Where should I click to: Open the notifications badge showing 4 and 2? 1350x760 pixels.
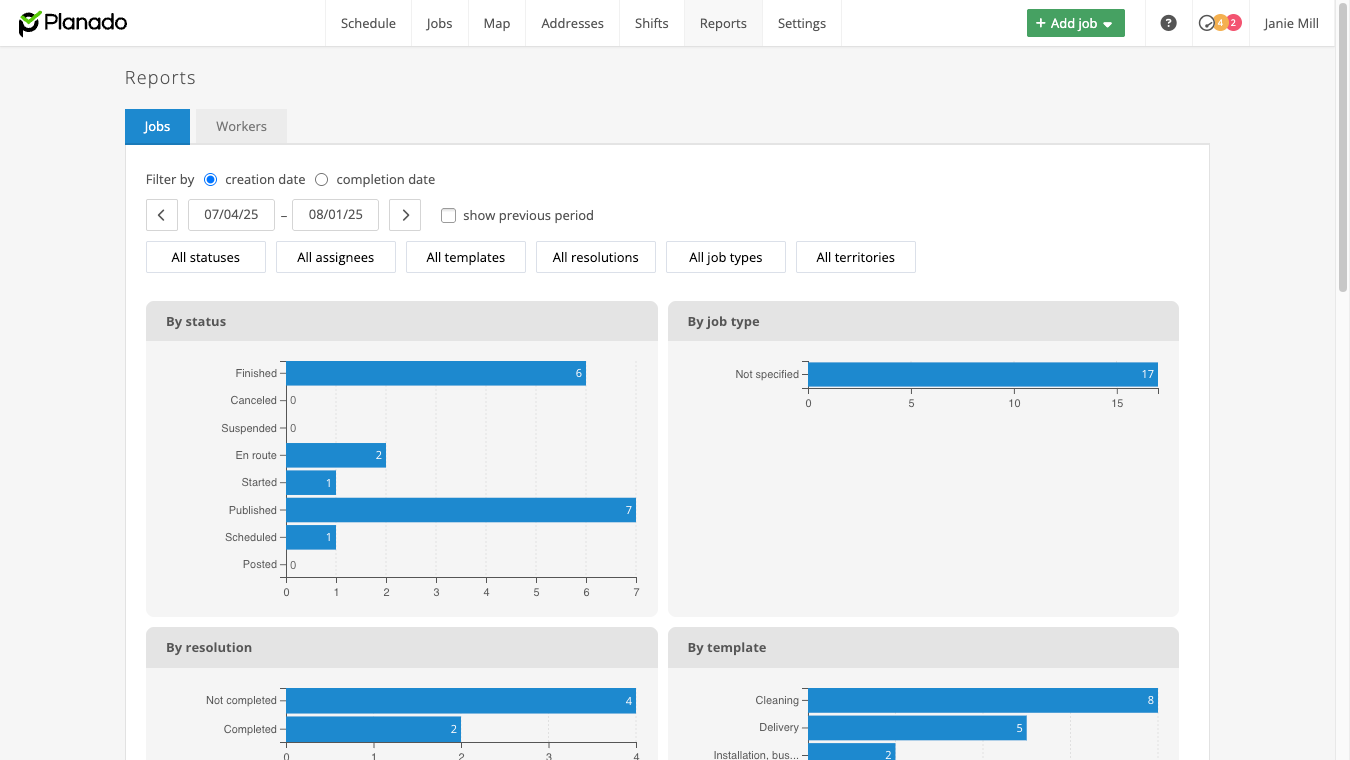click(1220, 23)
